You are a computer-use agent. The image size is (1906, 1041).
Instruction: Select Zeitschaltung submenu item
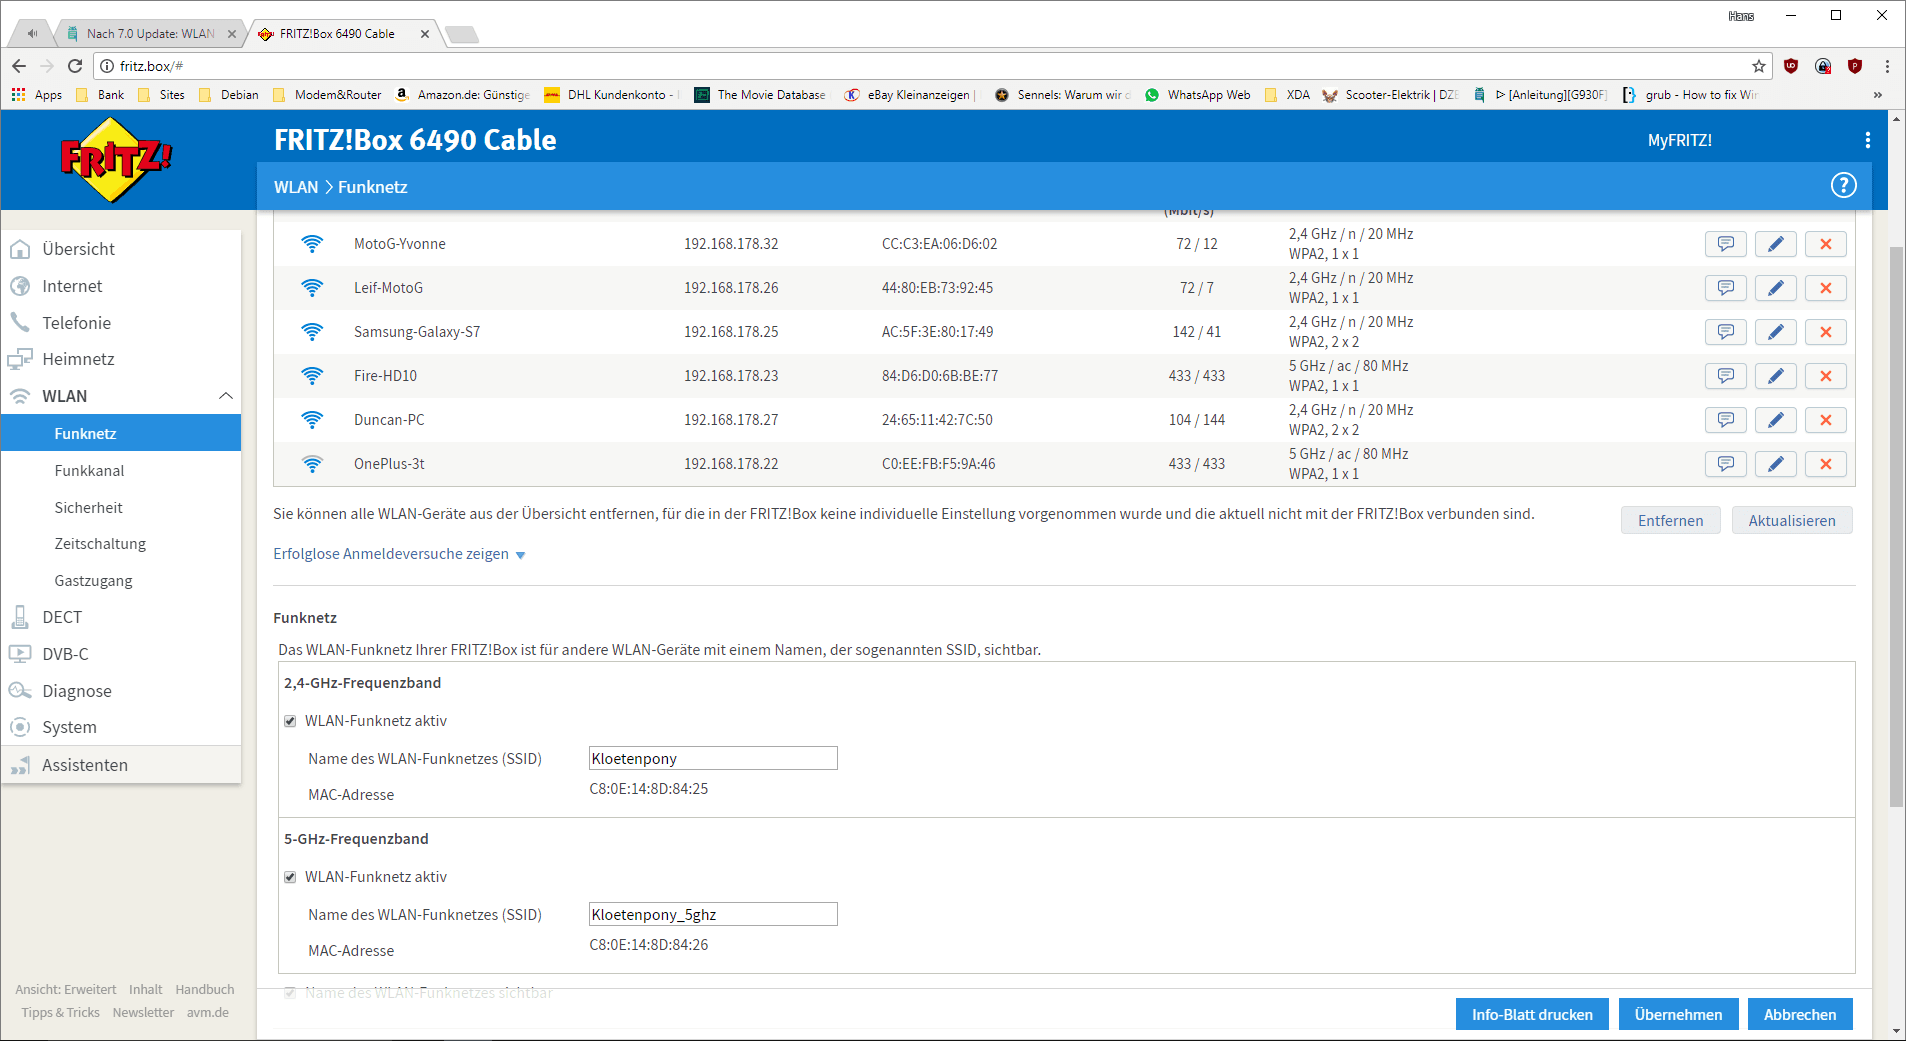point(121,544)
